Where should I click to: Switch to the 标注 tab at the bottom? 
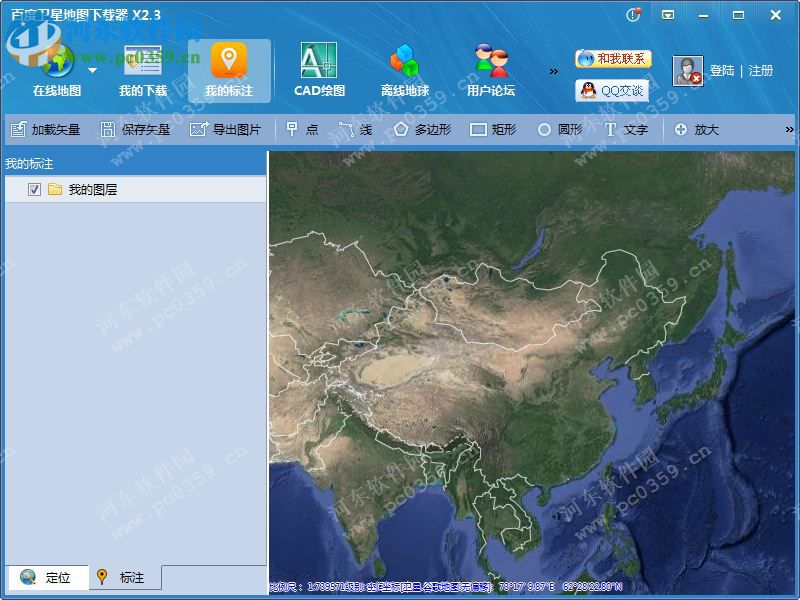click(126, 578)
